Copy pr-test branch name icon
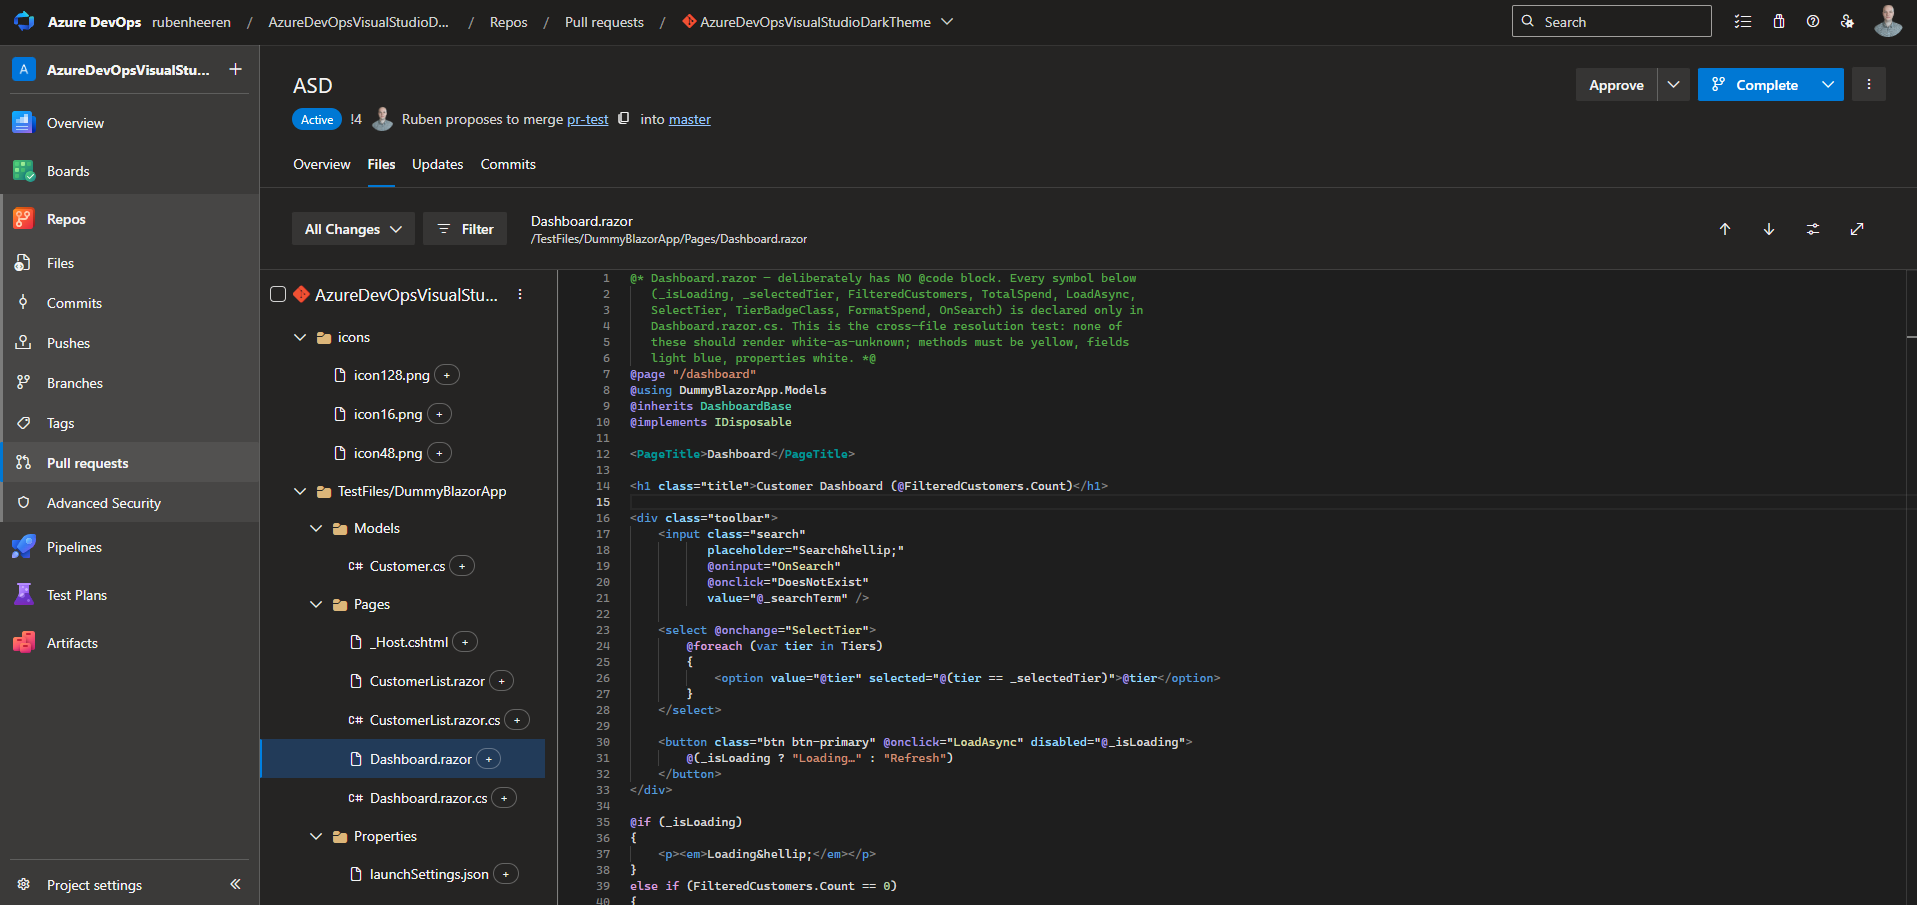Screen dimensions: 1917x905 [624, 118]
